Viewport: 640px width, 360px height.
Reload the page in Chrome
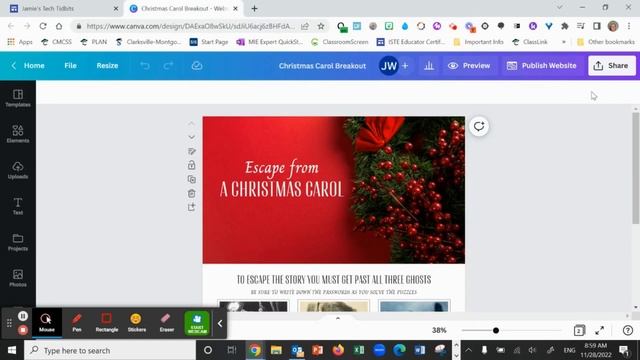coord(43,26)
